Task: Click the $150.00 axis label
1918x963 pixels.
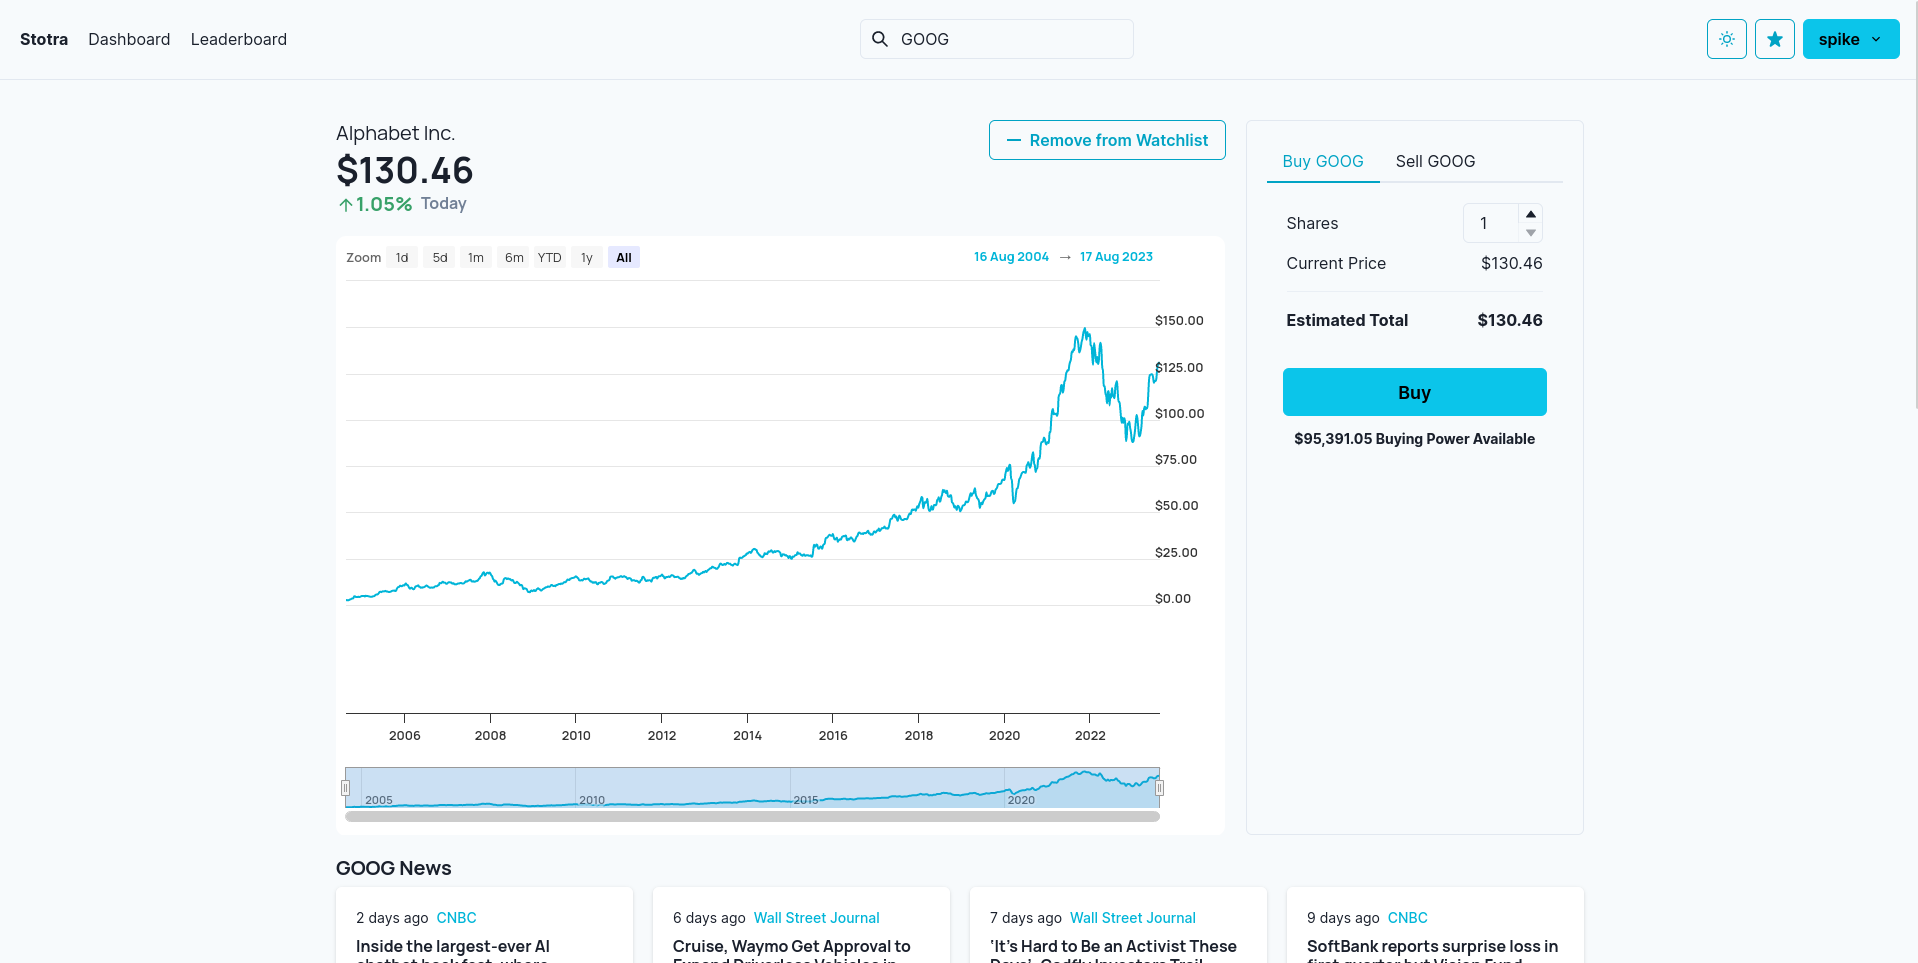Action: [x=1179, y=321]
